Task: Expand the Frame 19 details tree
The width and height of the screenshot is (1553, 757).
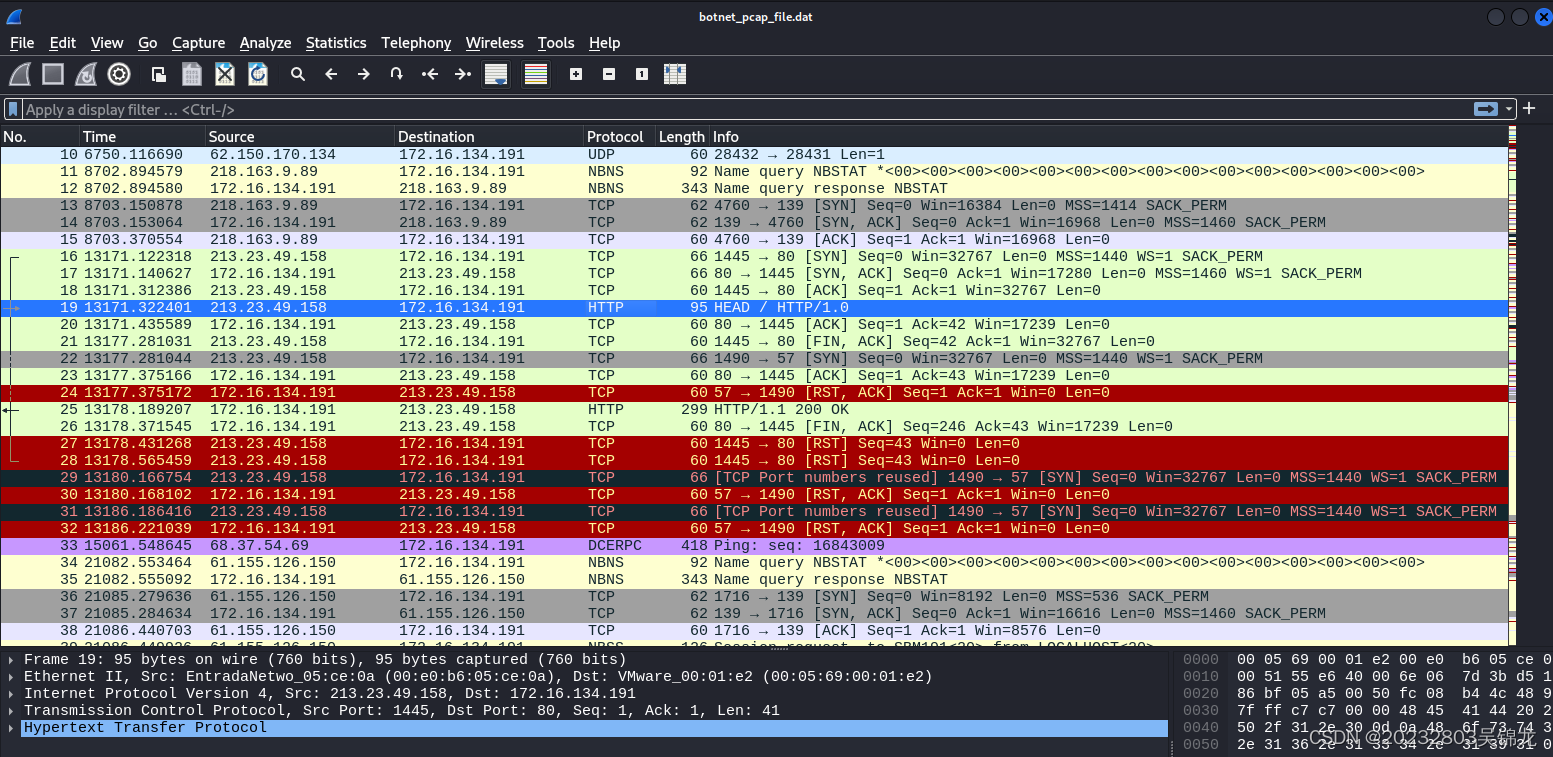Action: pos(11,660)
